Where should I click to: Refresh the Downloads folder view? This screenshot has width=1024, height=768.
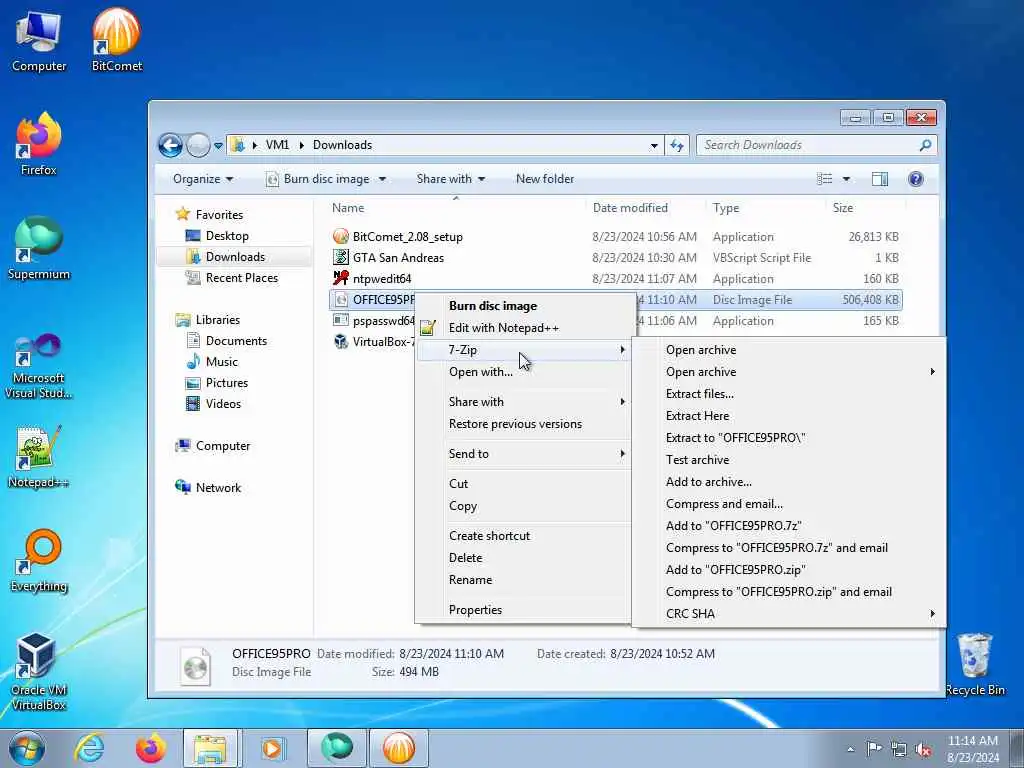tap(677, 145)
